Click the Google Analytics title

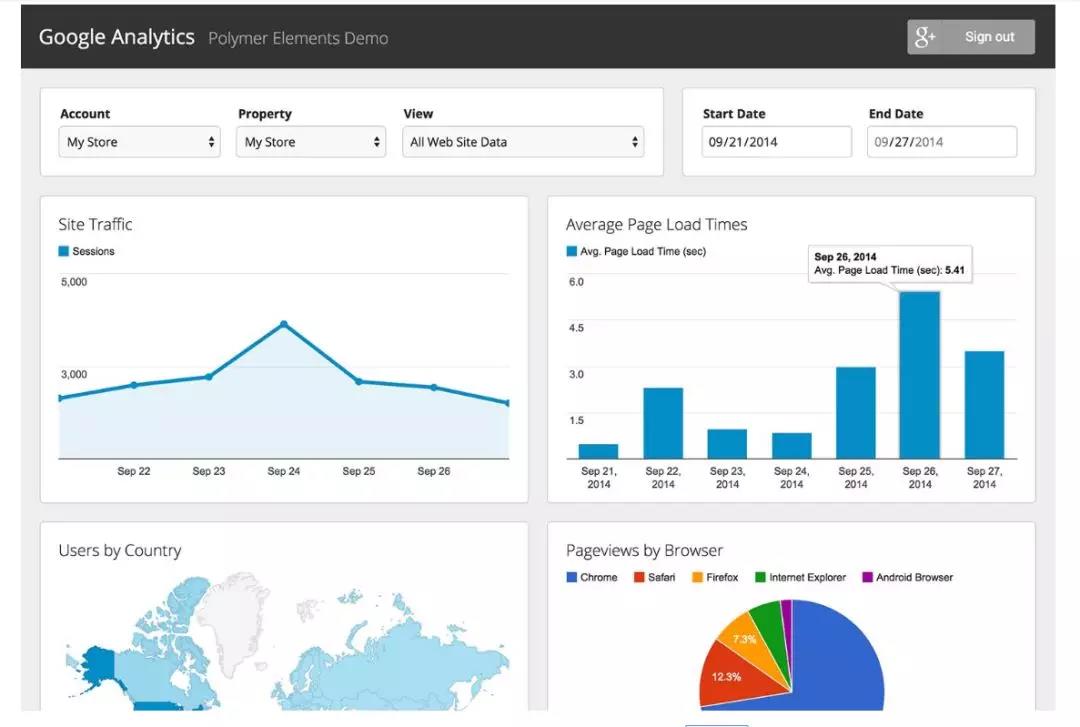point(116,37)
